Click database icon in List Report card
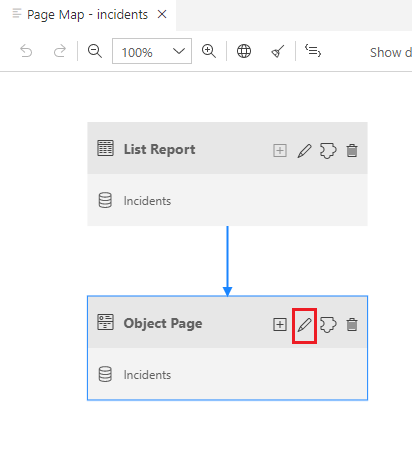 pos(105,200)
